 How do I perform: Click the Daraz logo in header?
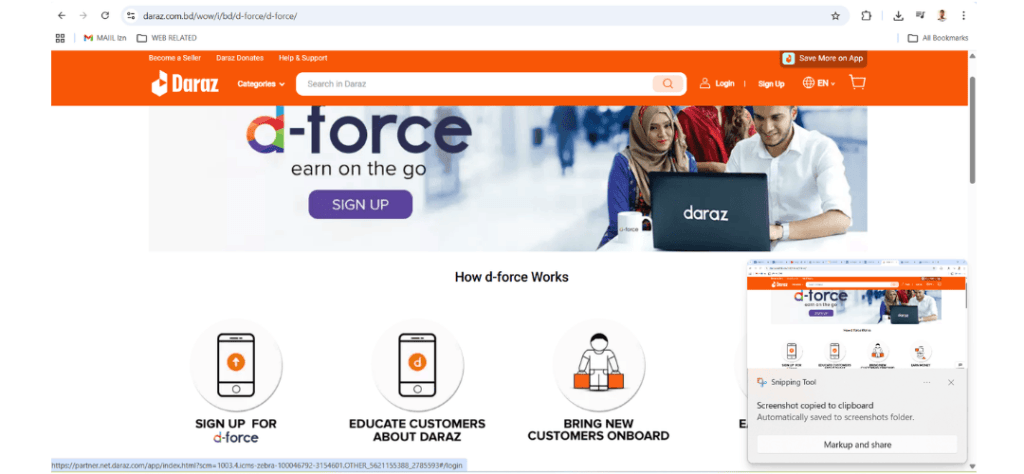pos(185,84)
